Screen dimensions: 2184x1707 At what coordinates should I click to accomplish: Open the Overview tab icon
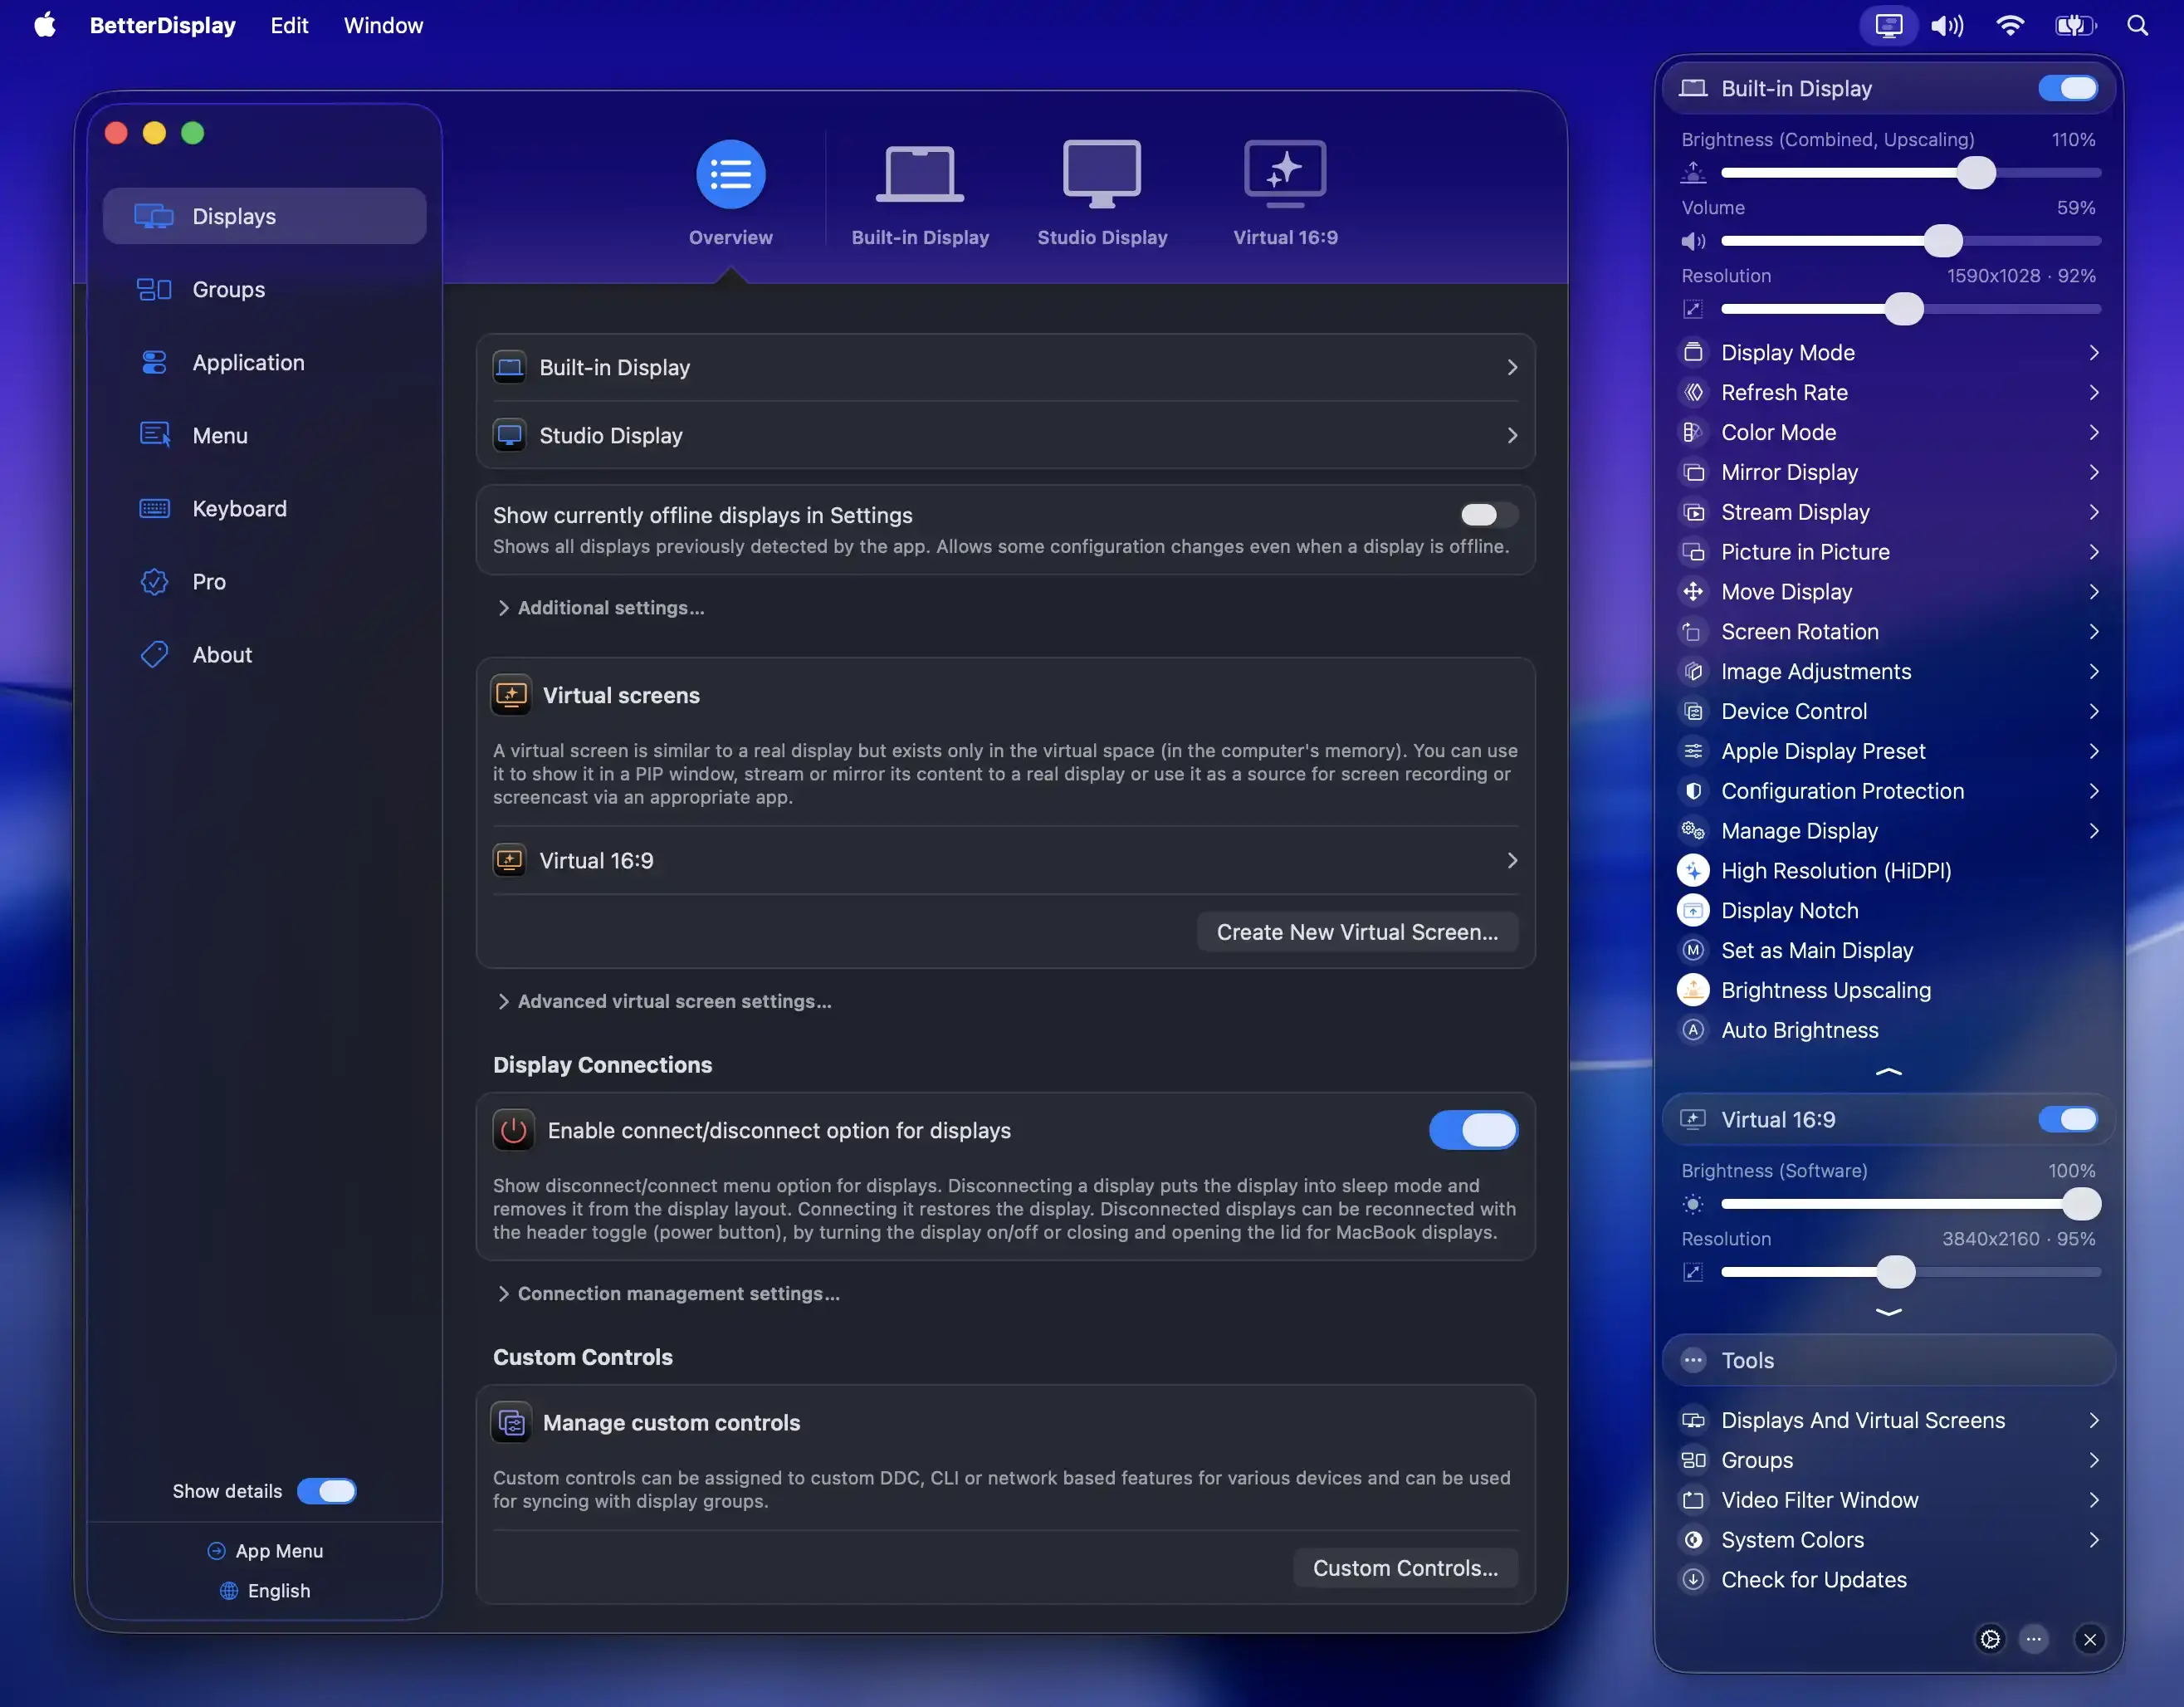tap(730, 174)
